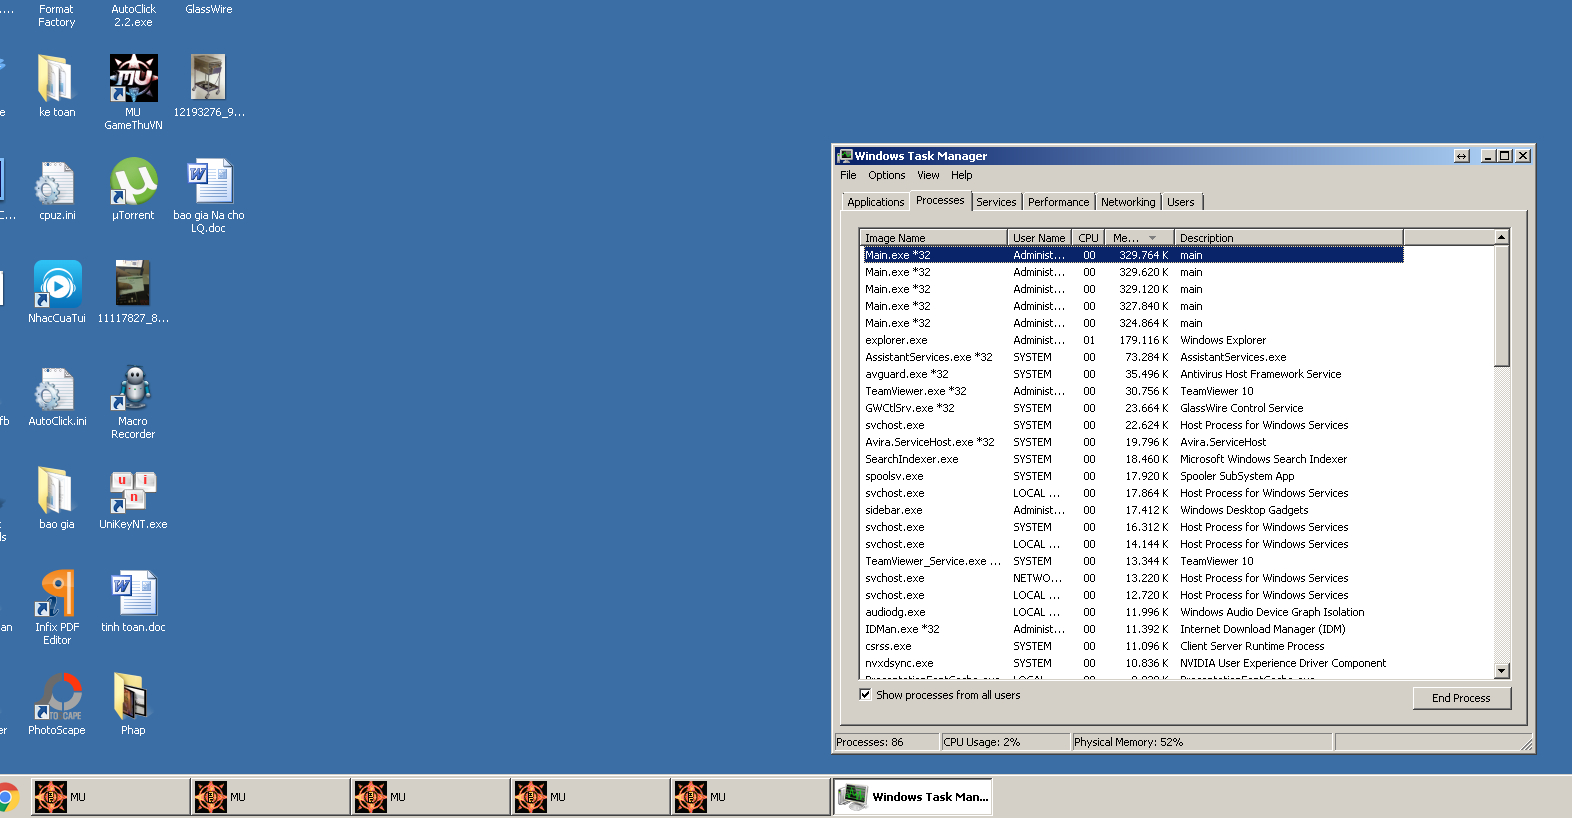This screenshot has height=818, width=1572.
Task: Select sidebar.exe process row
Action: pyautogui.click(x=1133, y=510)
